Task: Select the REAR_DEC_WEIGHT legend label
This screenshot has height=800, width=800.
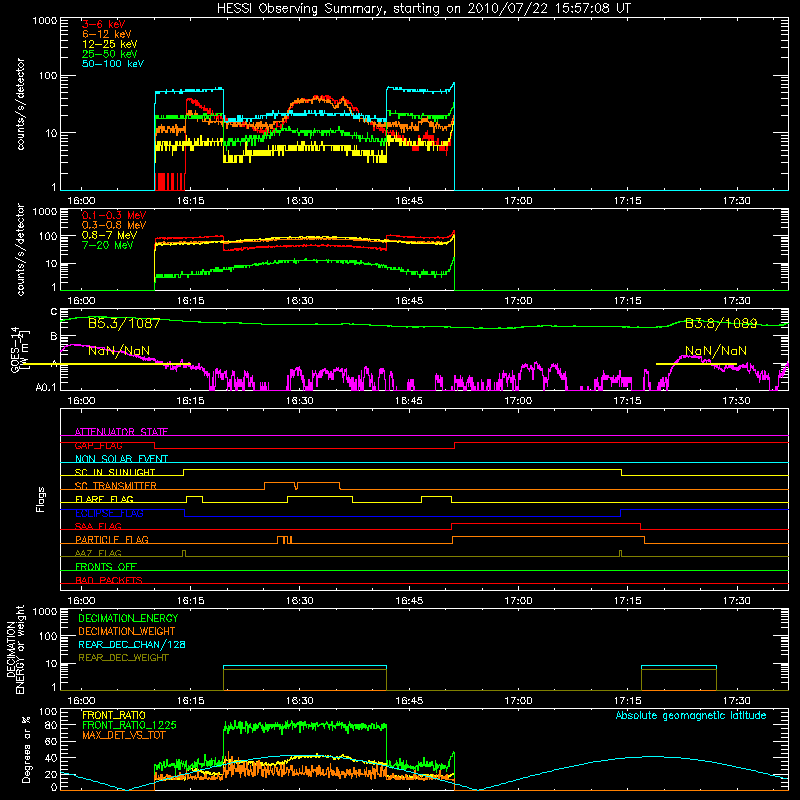Action: [x=123, y=658]
